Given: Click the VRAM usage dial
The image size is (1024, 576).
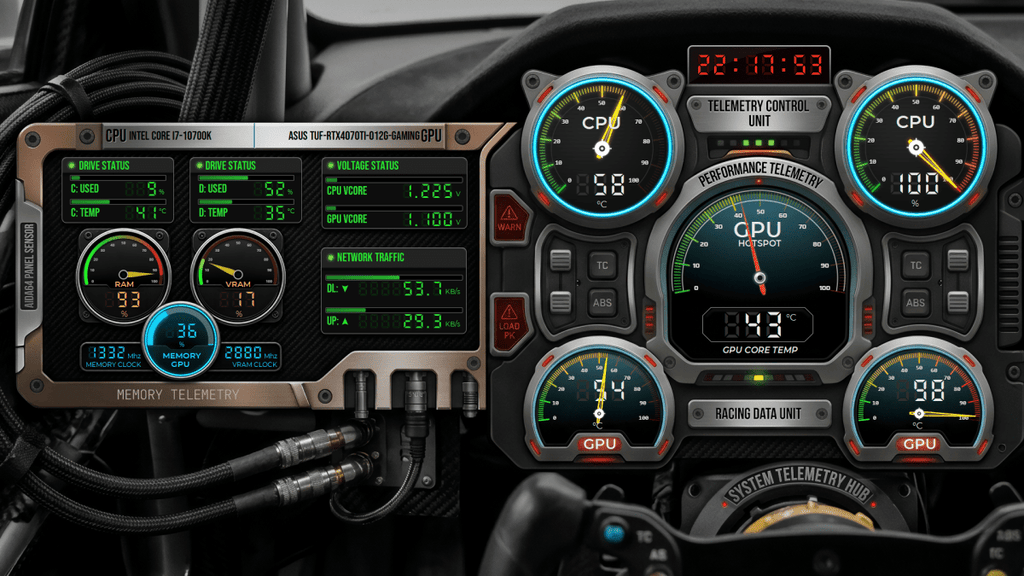Looking at the screenshot, I should 238,276.
